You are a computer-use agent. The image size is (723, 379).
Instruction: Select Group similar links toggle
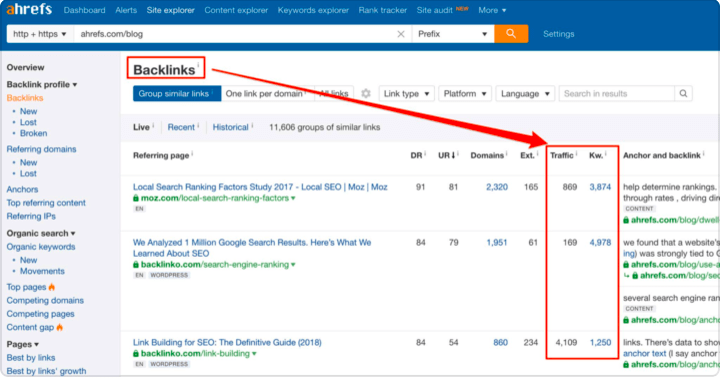point(177,94)
